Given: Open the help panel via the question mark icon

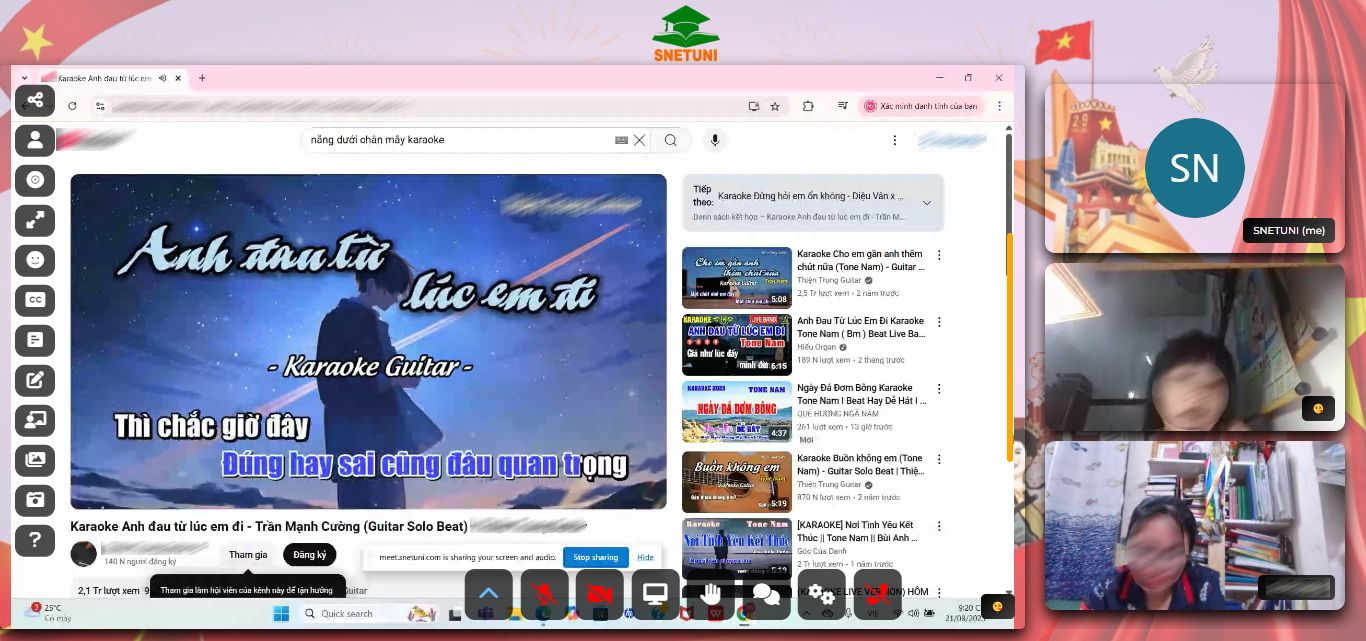Looking at the screenshot, I should tap(35, 540).
